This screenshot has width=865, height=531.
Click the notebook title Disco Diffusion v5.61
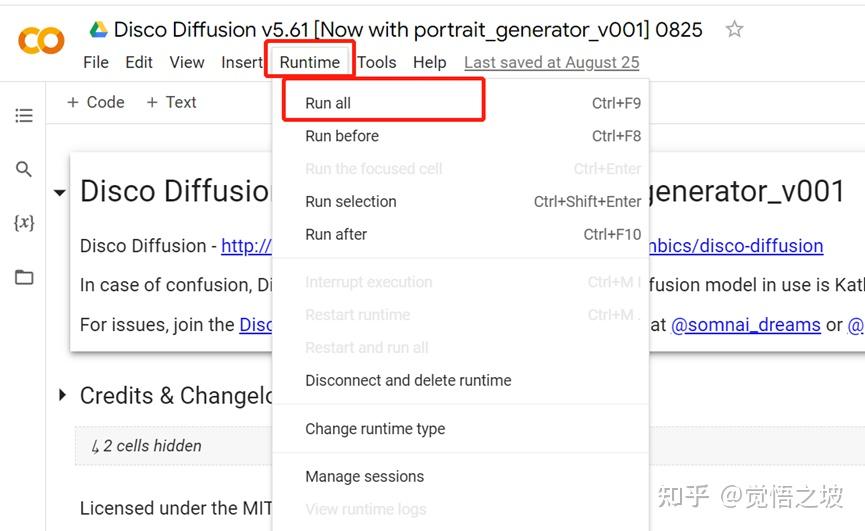click(408, 29)
